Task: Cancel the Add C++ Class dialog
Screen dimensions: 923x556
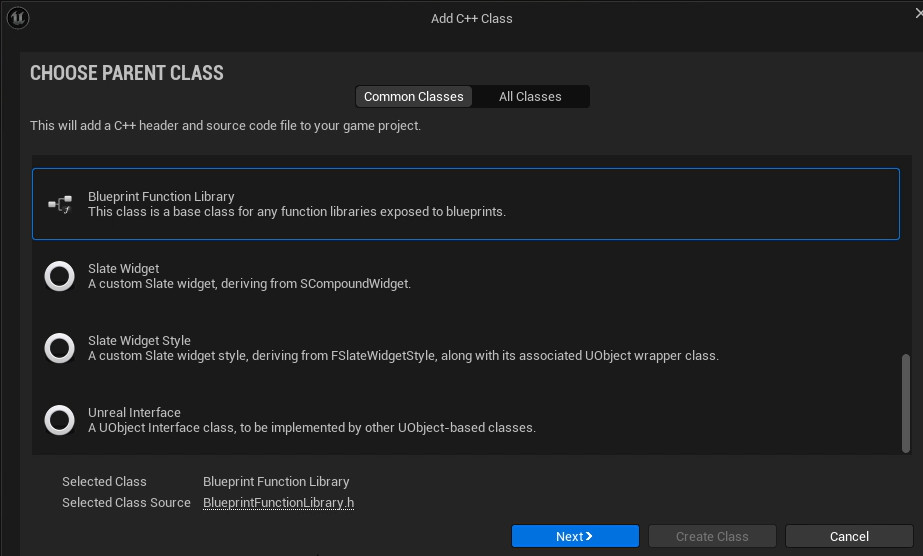Action: [849, 536]
